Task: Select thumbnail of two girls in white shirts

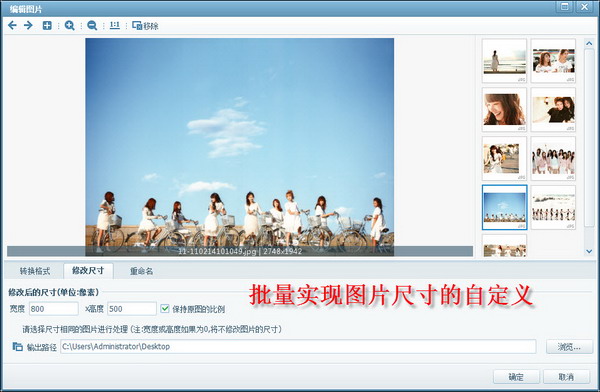Action: coord(553,60)
